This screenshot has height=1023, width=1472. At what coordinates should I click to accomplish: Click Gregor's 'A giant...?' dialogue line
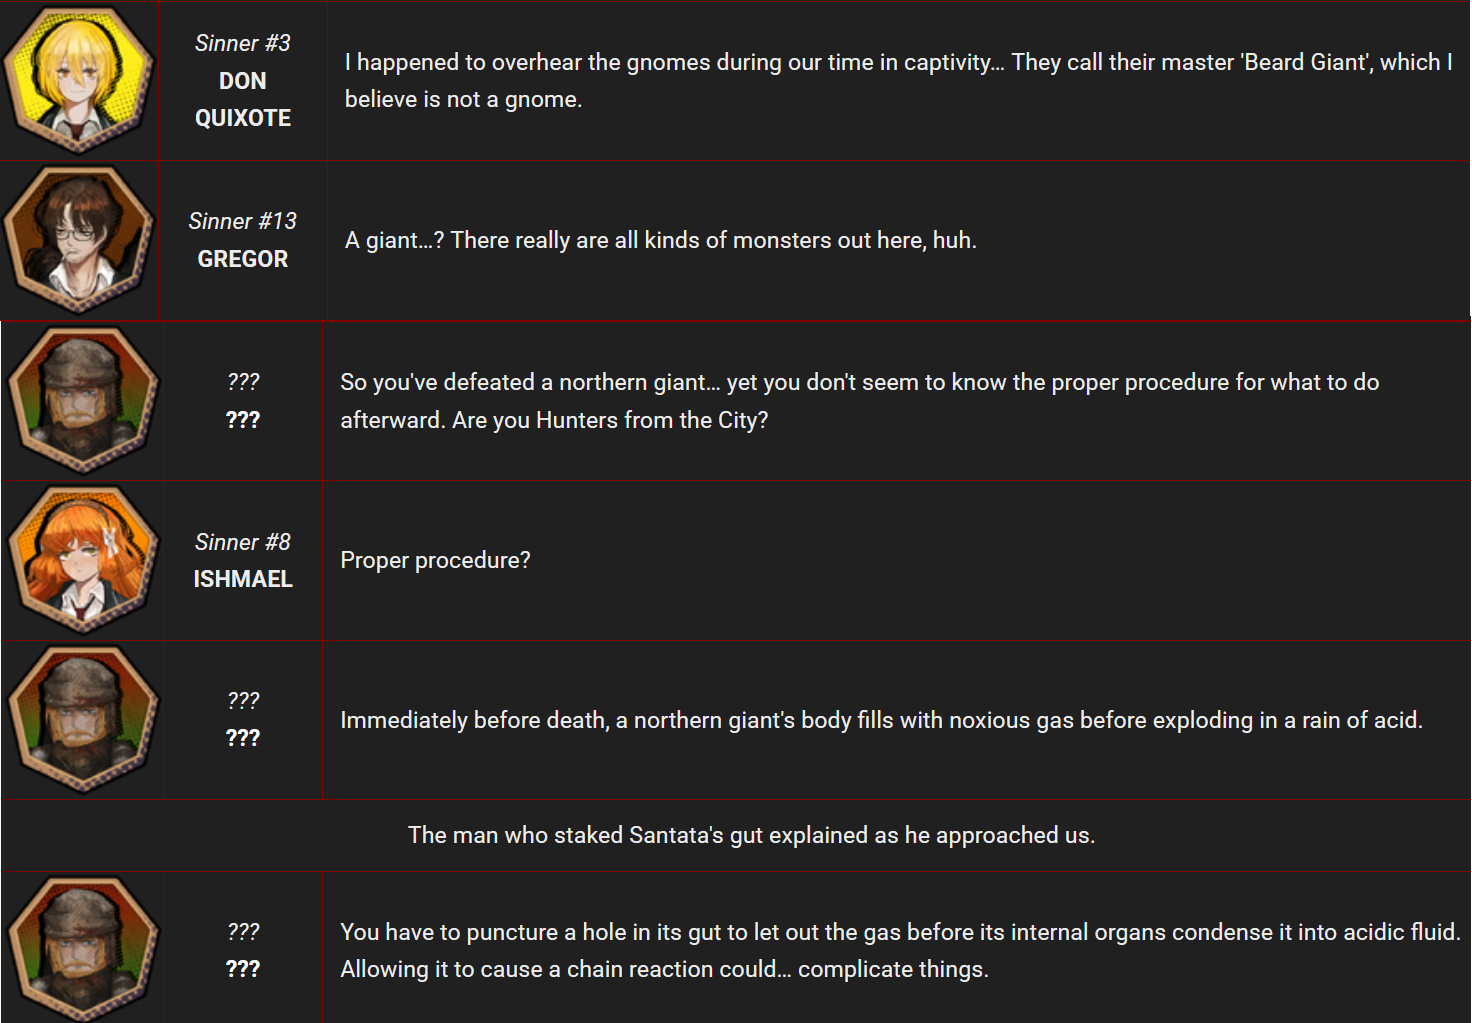pyautogui.click(x=661, y=240)
